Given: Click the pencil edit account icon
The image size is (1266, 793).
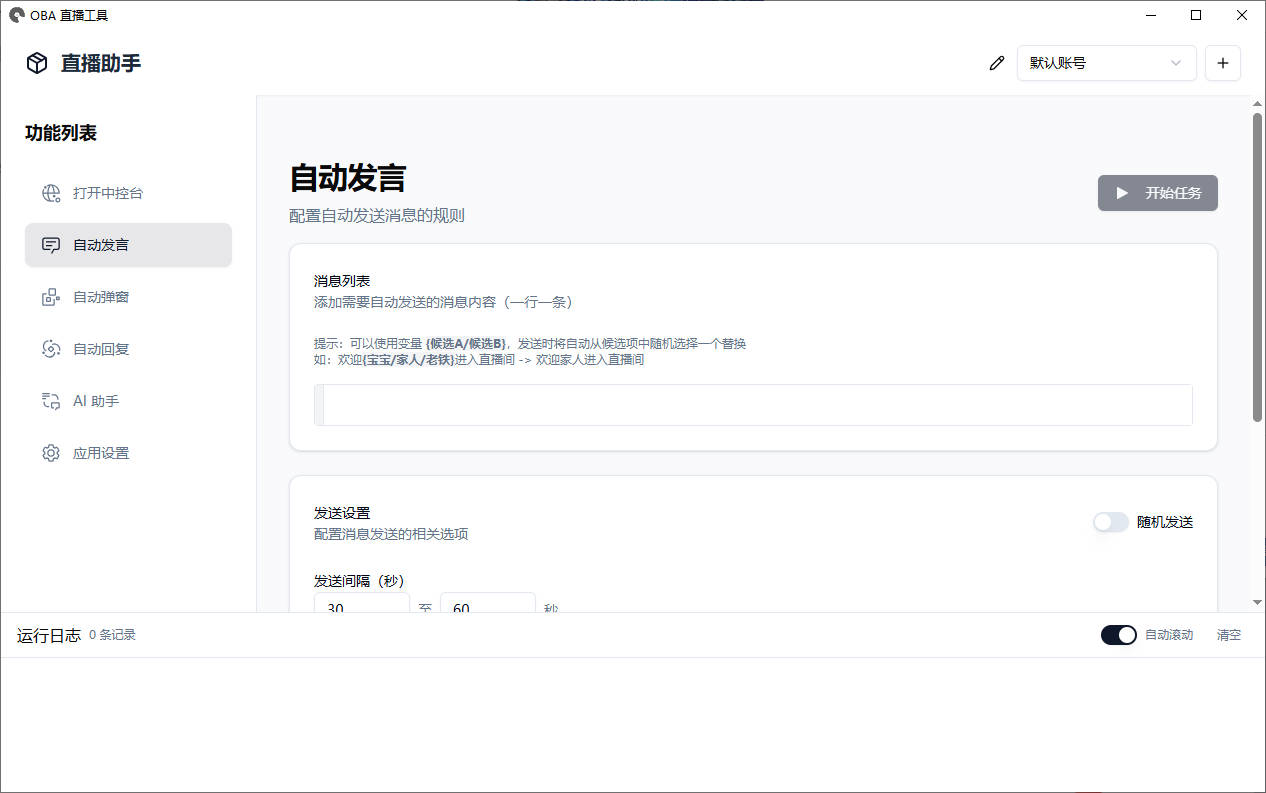Looking at the screenshot, I should point(996,63).
